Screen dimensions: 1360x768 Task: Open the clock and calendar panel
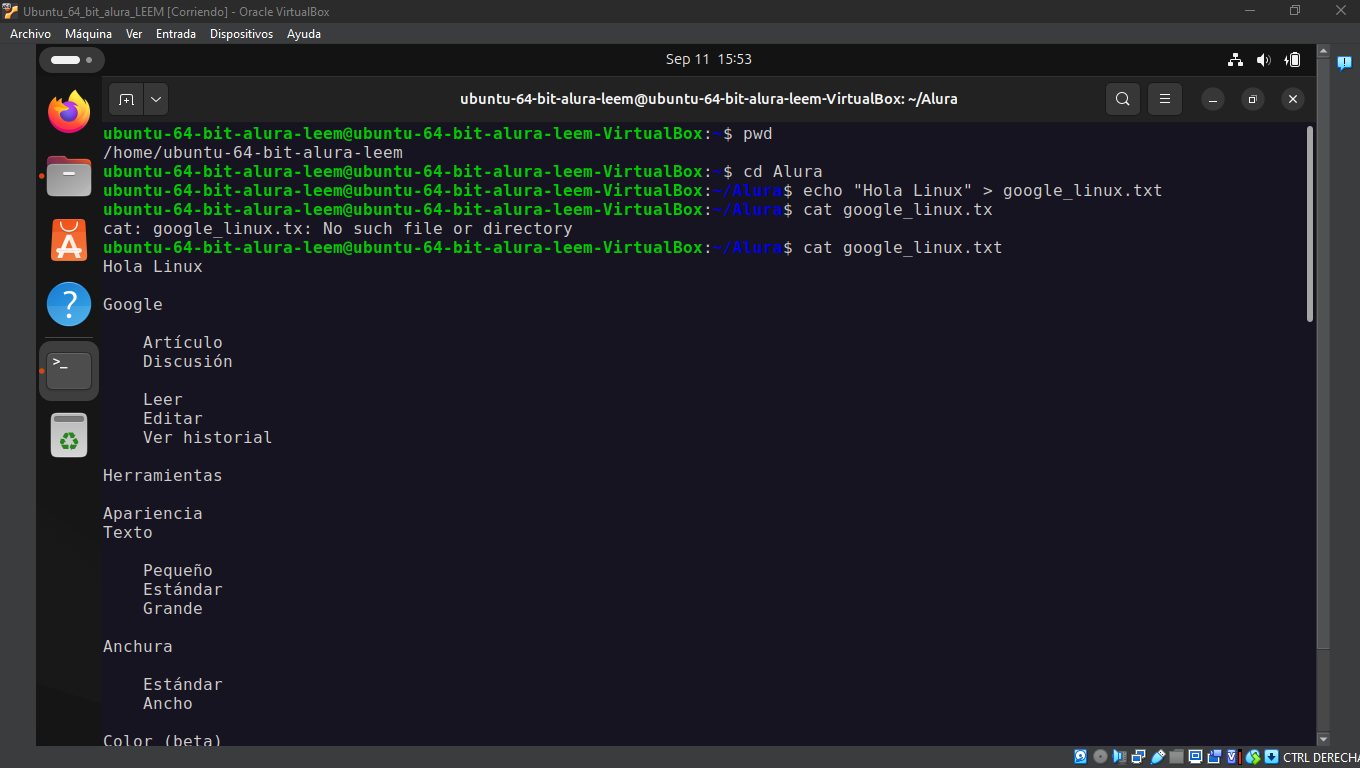coord(709,59)
